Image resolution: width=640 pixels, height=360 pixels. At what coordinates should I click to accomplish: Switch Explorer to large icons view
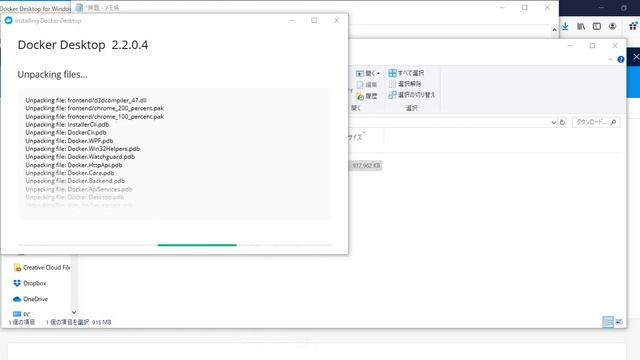619,322
